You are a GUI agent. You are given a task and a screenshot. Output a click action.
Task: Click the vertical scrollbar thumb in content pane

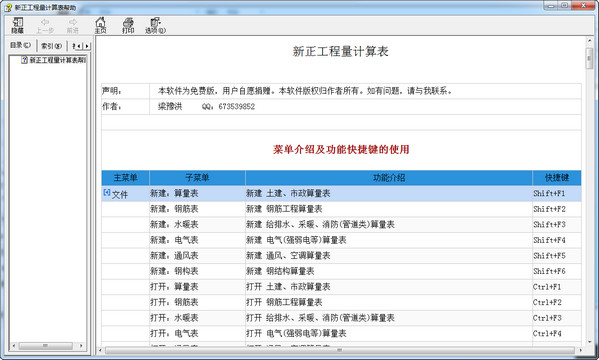point(589,59)
